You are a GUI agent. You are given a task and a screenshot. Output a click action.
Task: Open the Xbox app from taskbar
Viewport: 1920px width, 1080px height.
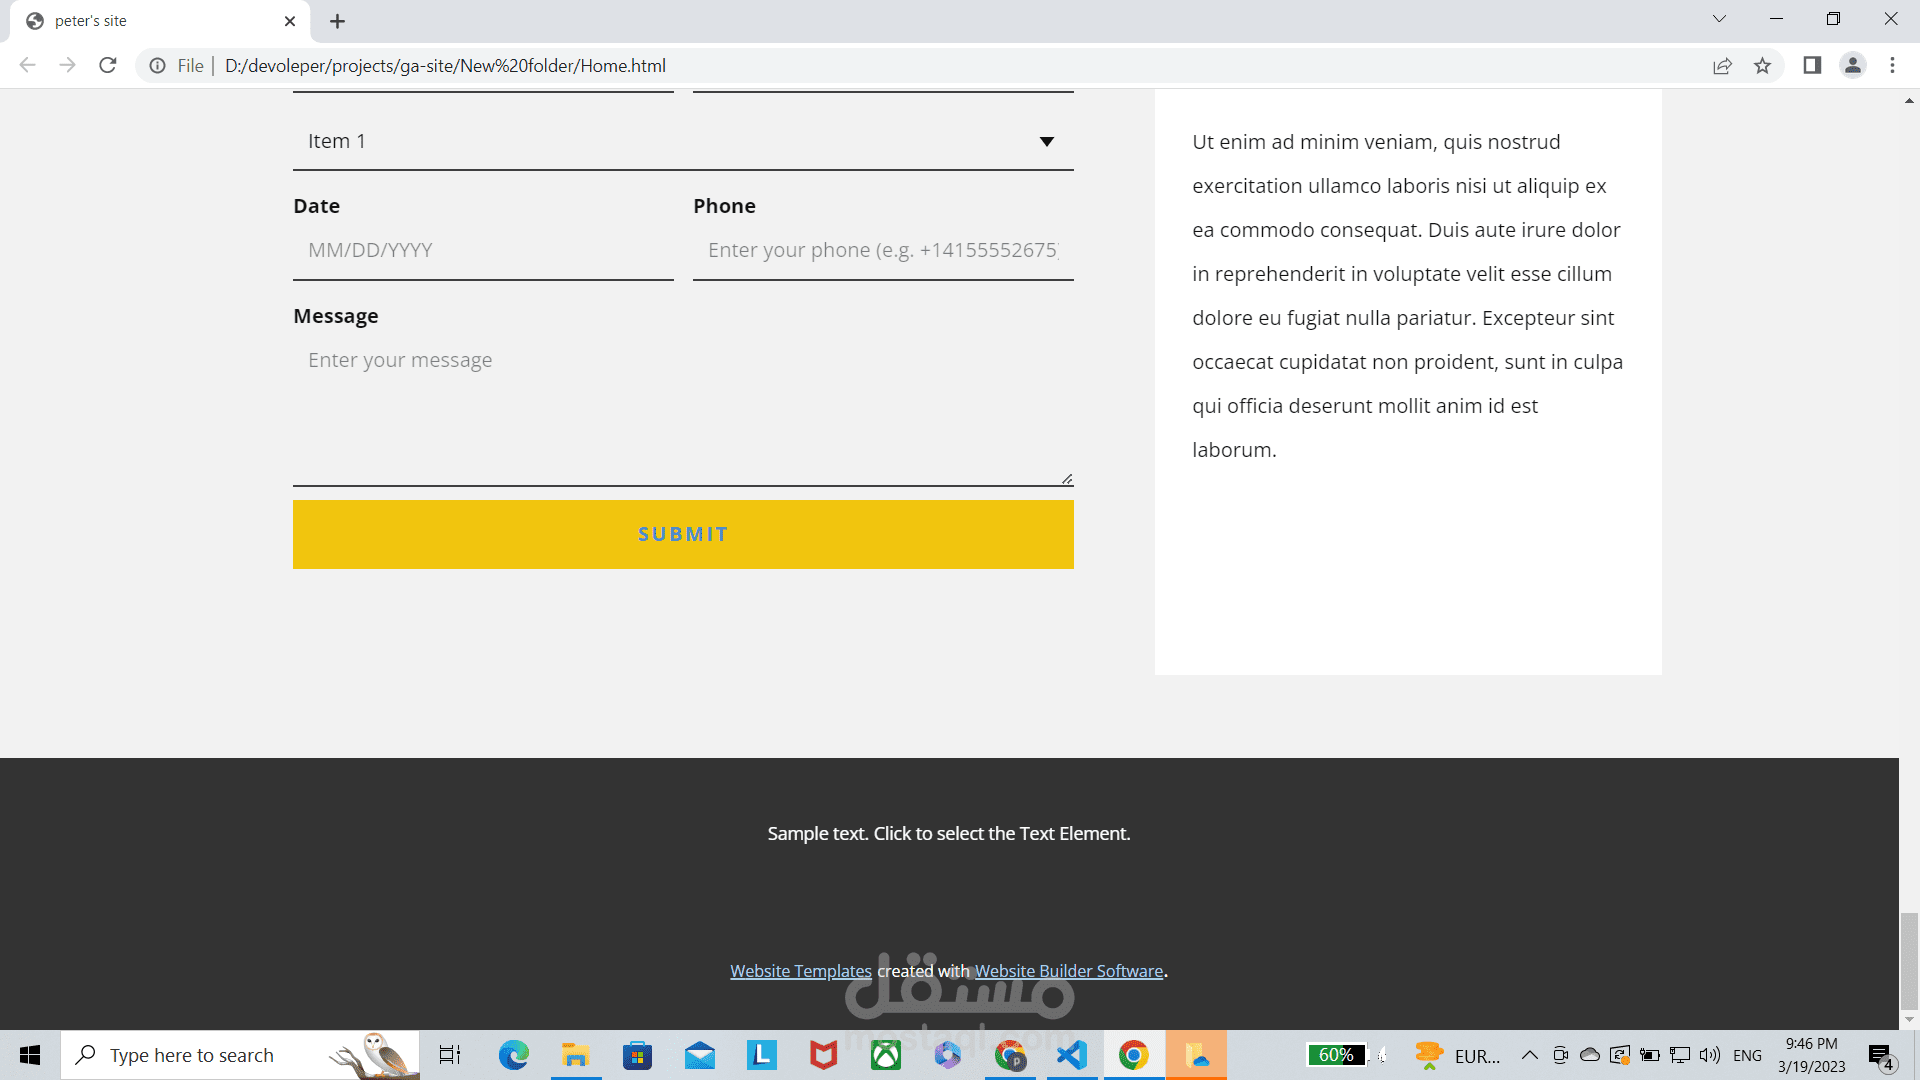point(886,1055)
